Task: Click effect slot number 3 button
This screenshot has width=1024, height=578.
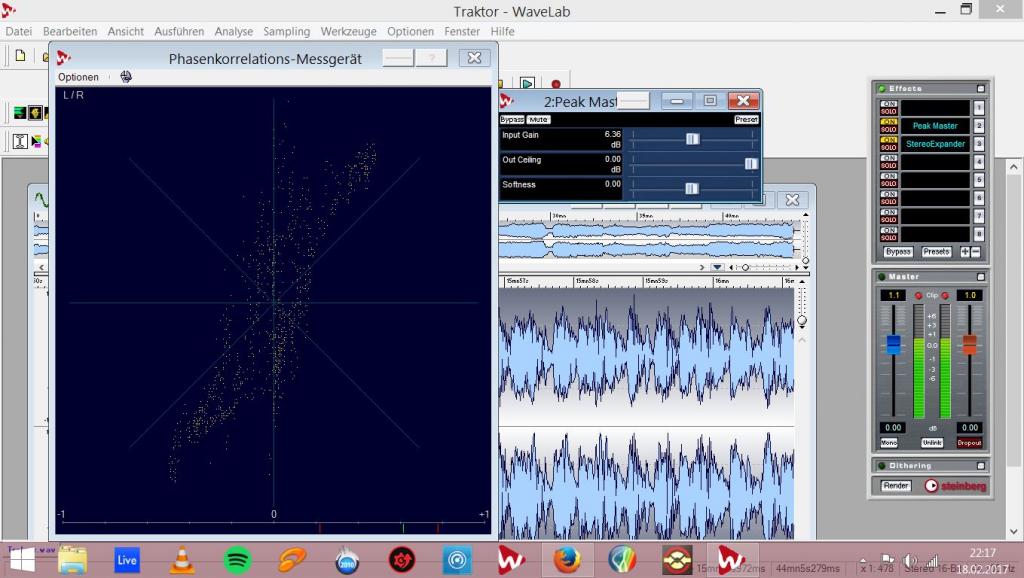Action: (x=979, y=144)
